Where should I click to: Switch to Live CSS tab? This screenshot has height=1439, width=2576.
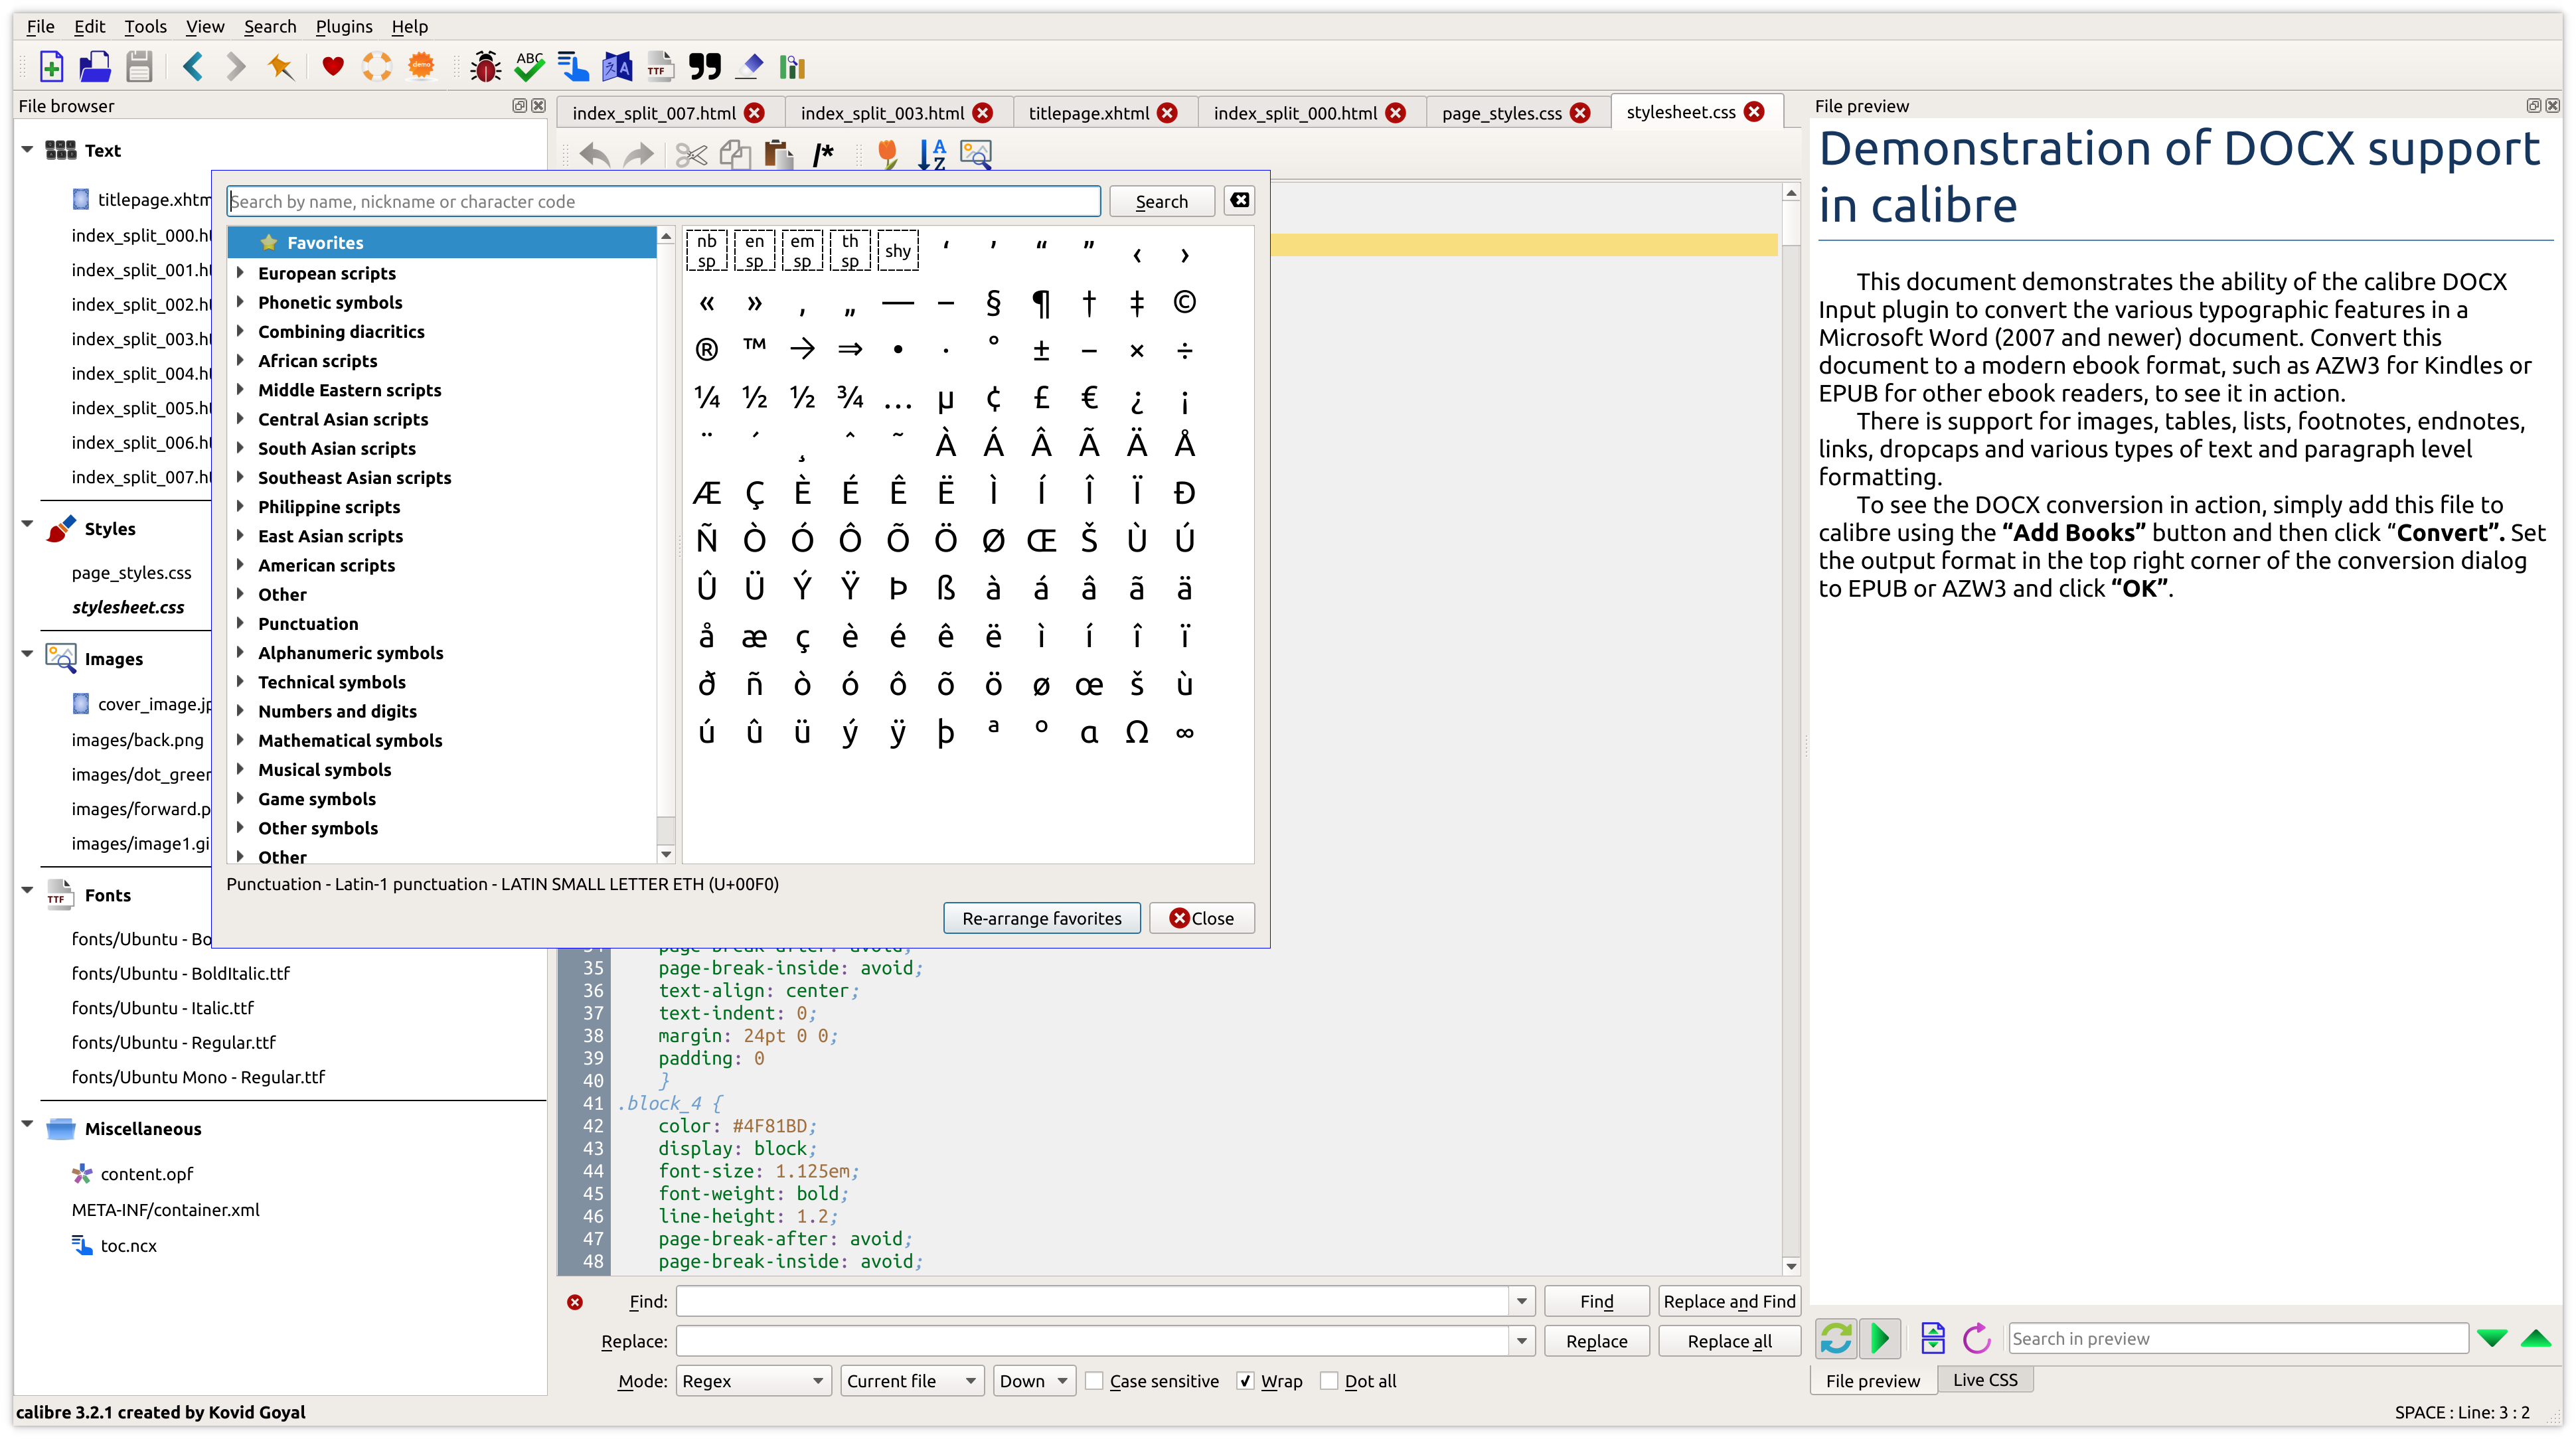tap(1985, 1380)
